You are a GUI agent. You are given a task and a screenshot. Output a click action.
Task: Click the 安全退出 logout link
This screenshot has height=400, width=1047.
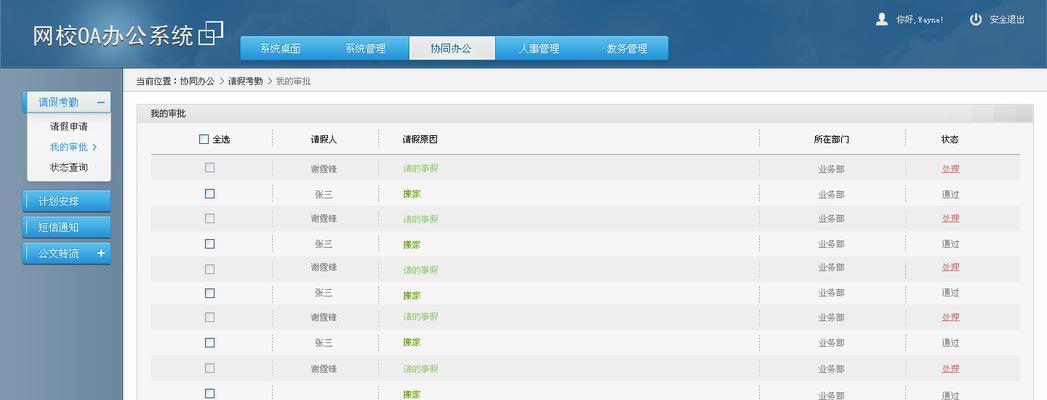[1007, 20]
